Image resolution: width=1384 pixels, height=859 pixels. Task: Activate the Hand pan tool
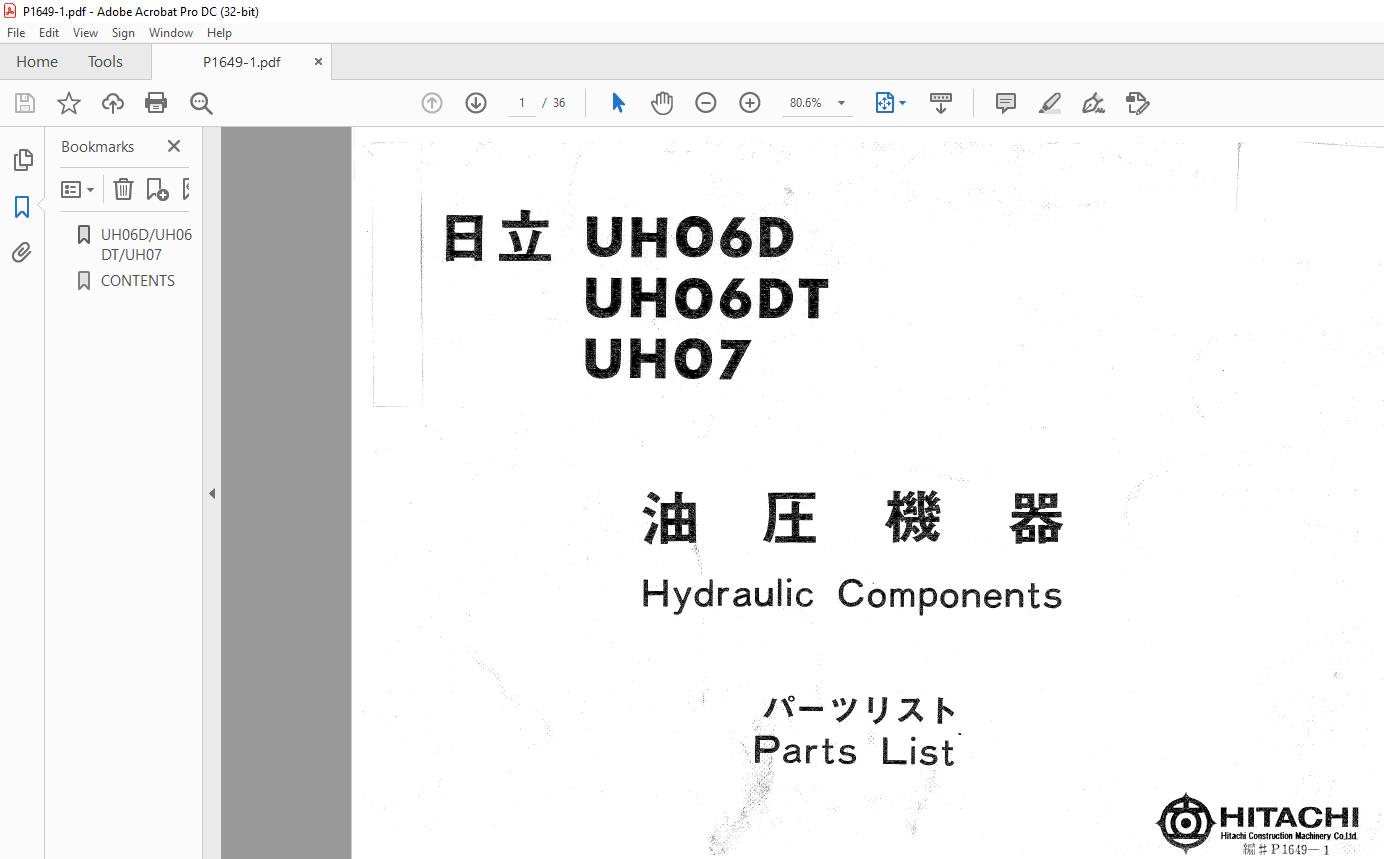(662, 103)
